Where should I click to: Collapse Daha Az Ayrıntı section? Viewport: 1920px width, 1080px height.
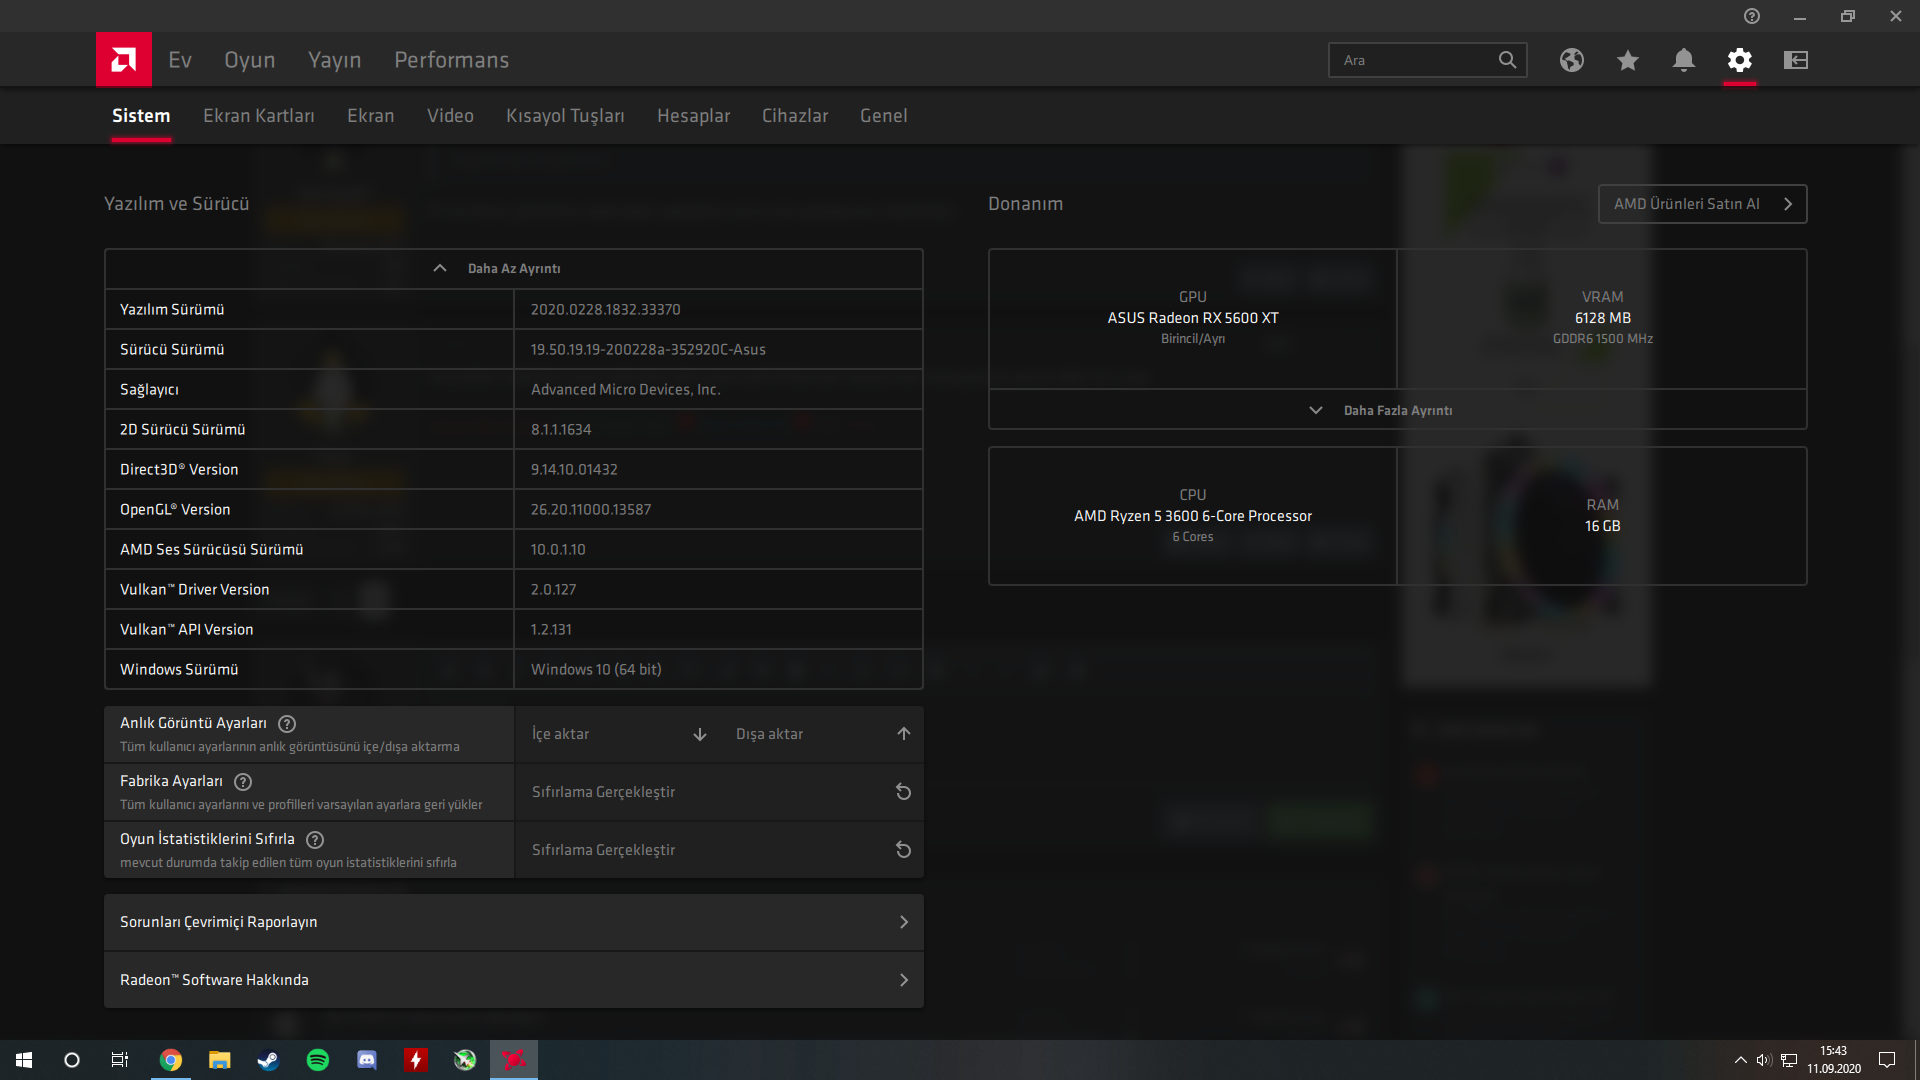click(513, 269)
